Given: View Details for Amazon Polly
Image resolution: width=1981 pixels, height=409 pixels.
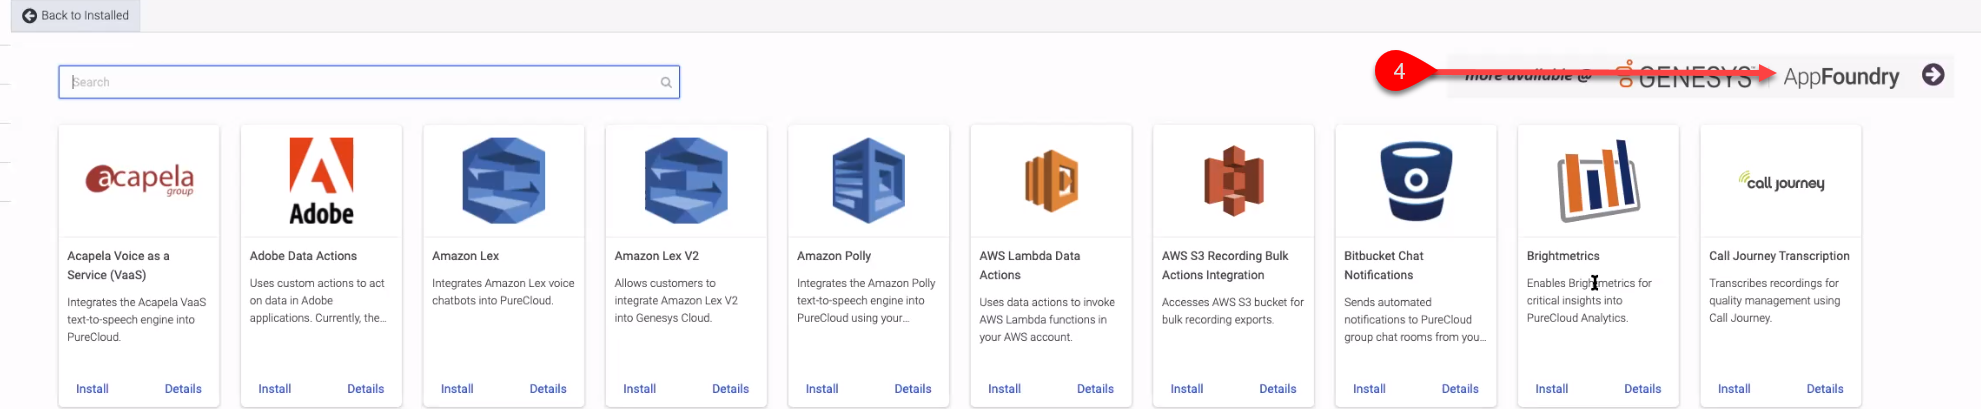Looking at the screenshot, I should pyautogui.click(x=913, y=389).
